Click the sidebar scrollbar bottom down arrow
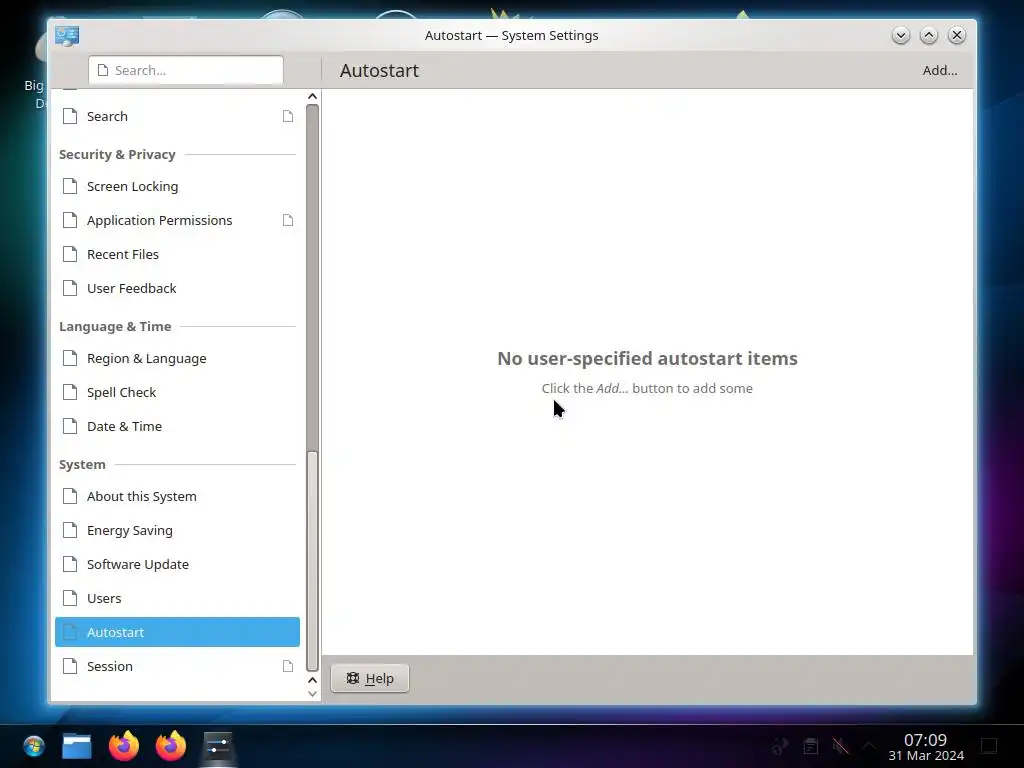Viewport: 1024px width, 768px height. click(312, 694)
